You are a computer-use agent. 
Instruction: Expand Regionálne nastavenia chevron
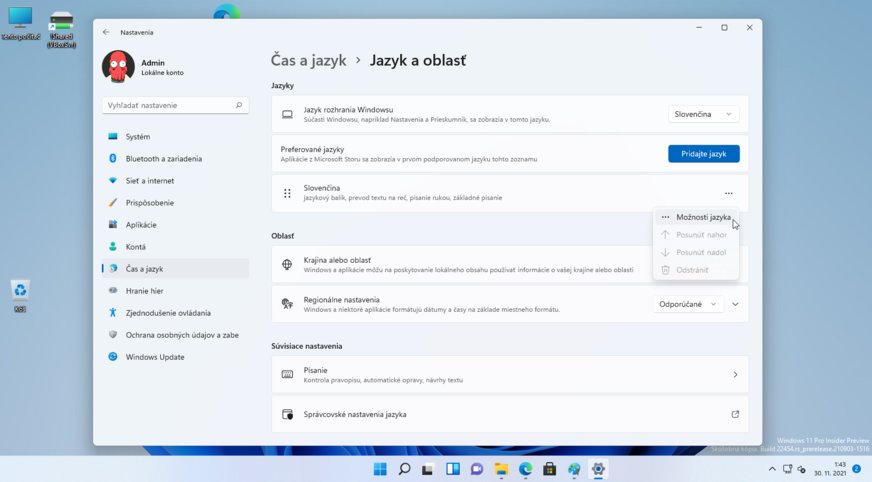[x=735, y=303]
